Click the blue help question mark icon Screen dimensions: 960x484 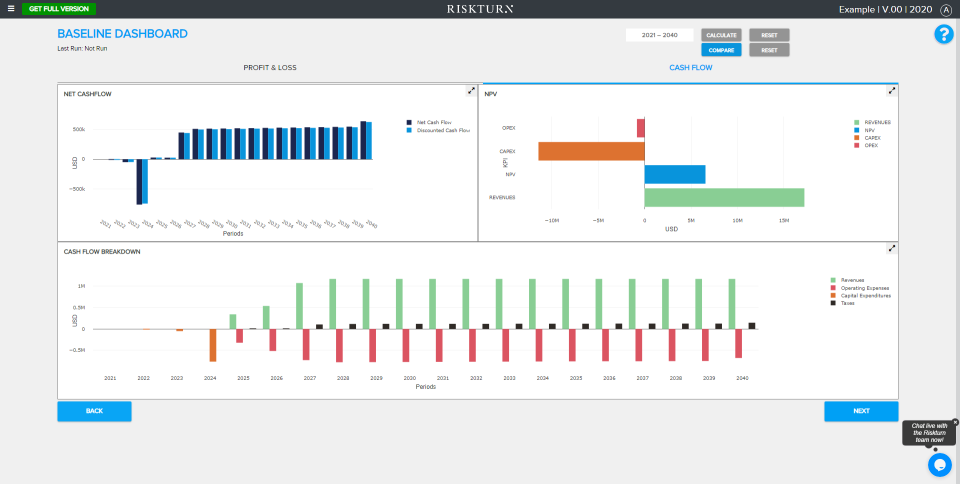click(x=943, y=35)
